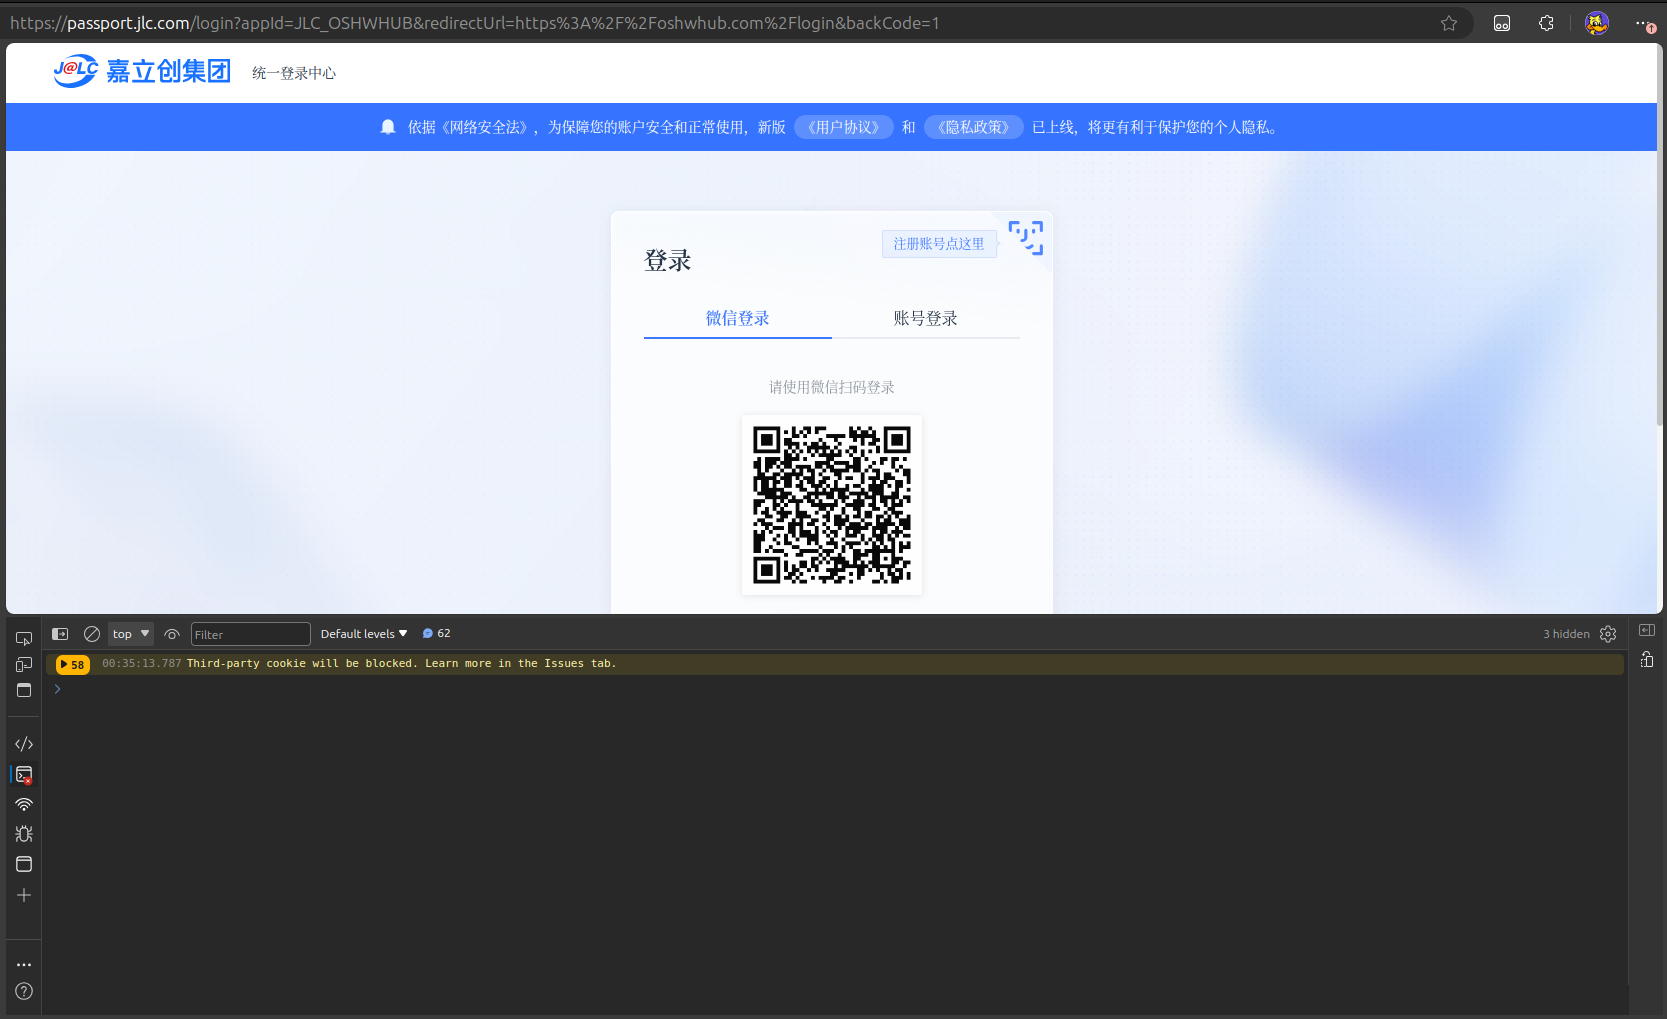Toggle the eye icon to create a live expression
Viewport: 1667px width, 1019px height.
point(171,633)
